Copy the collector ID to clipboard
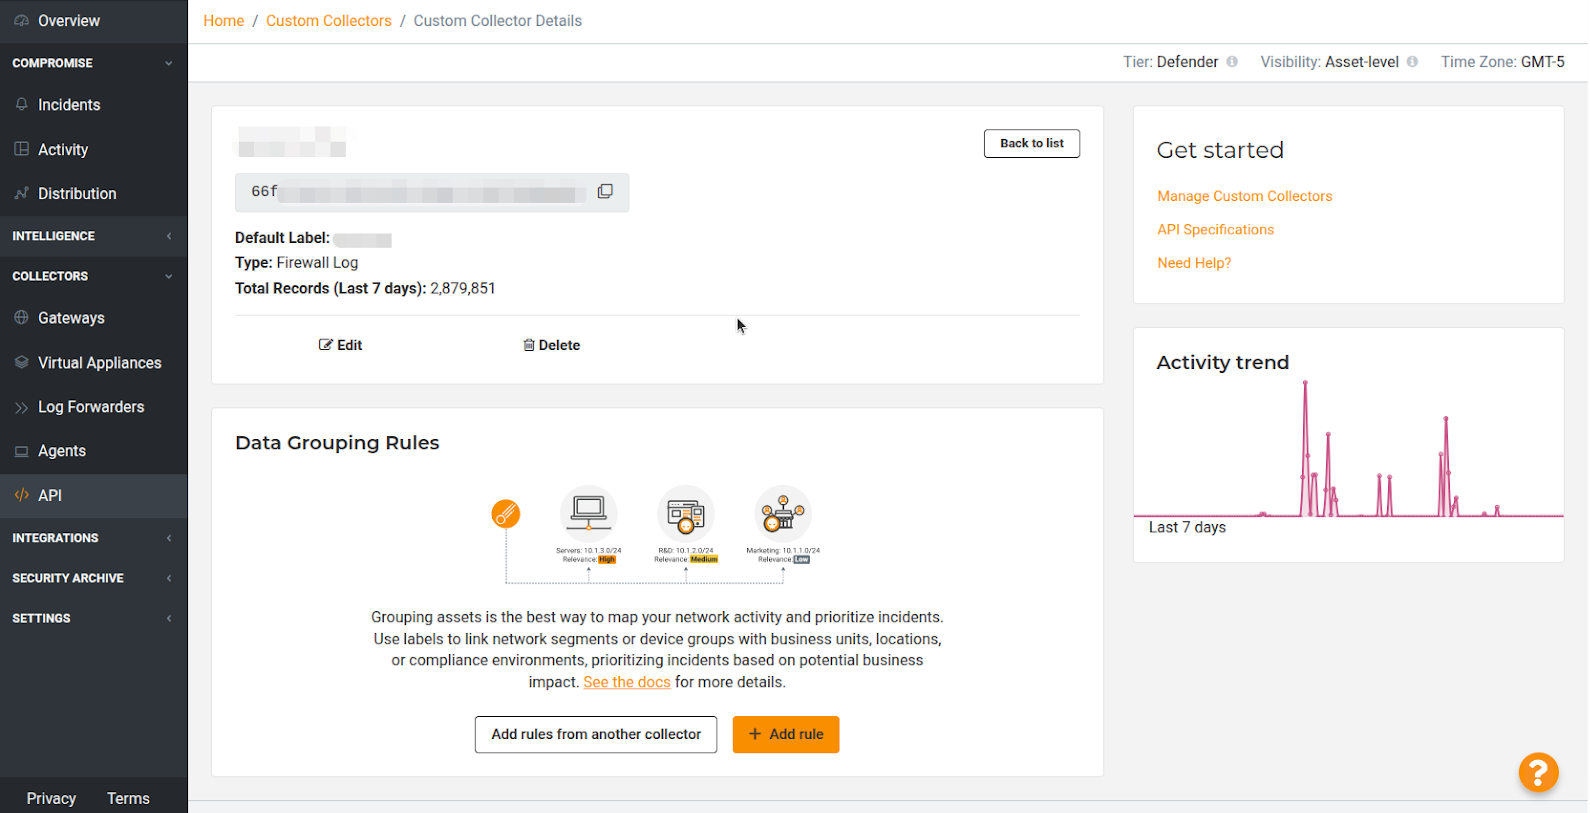The height and width of the screenshot is (813, 1590). [605, 192]
